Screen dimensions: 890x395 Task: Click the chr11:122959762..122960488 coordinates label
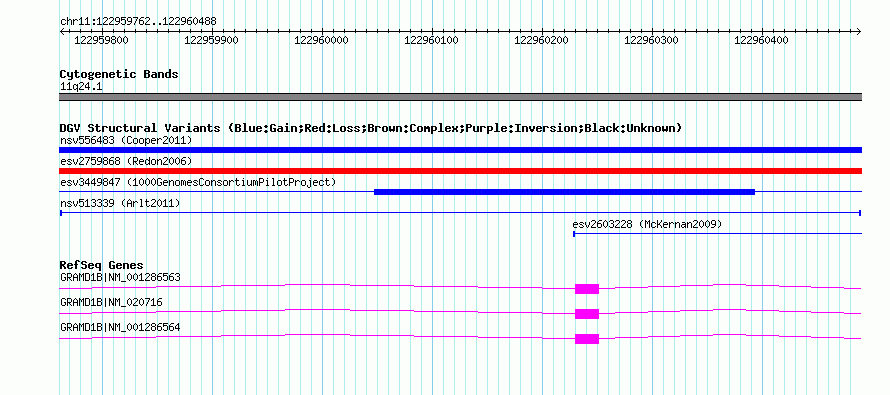[x=138, y=22]
